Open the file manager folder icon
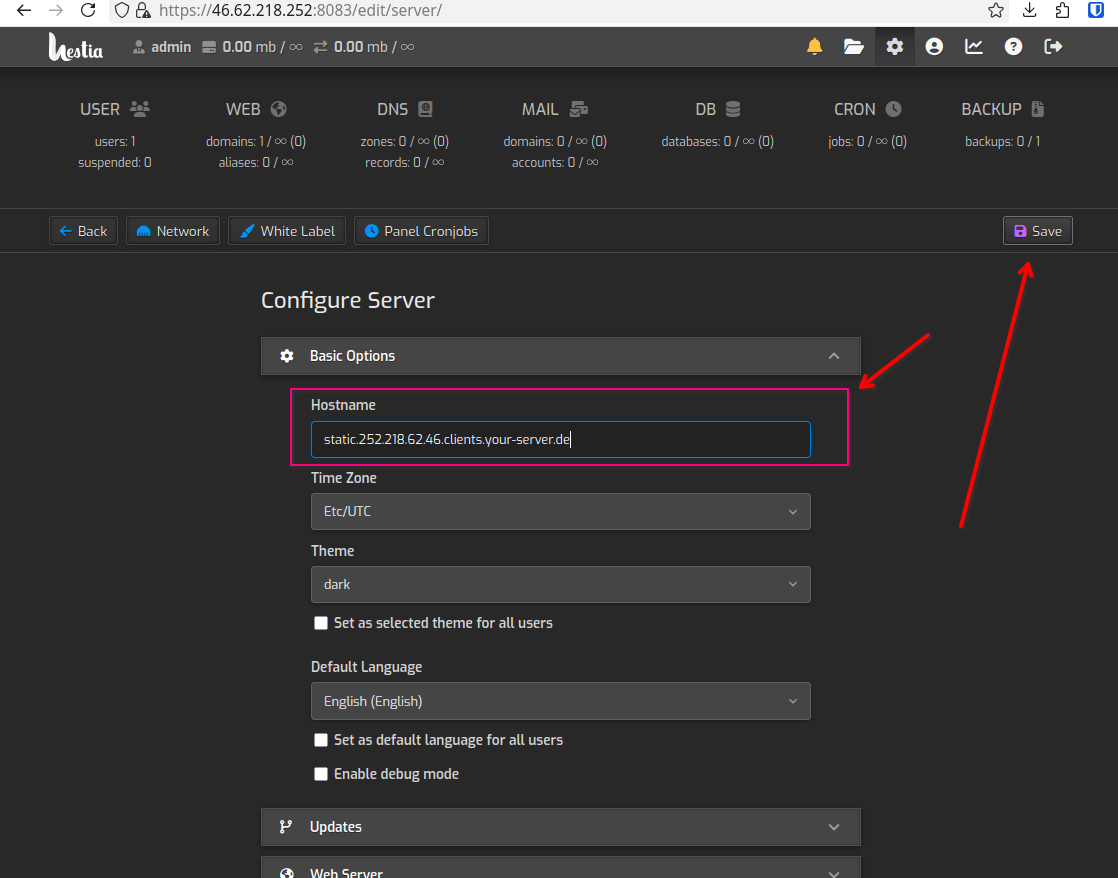The height and width of the screenshot is (878, 1118). (x=853, y=47)
